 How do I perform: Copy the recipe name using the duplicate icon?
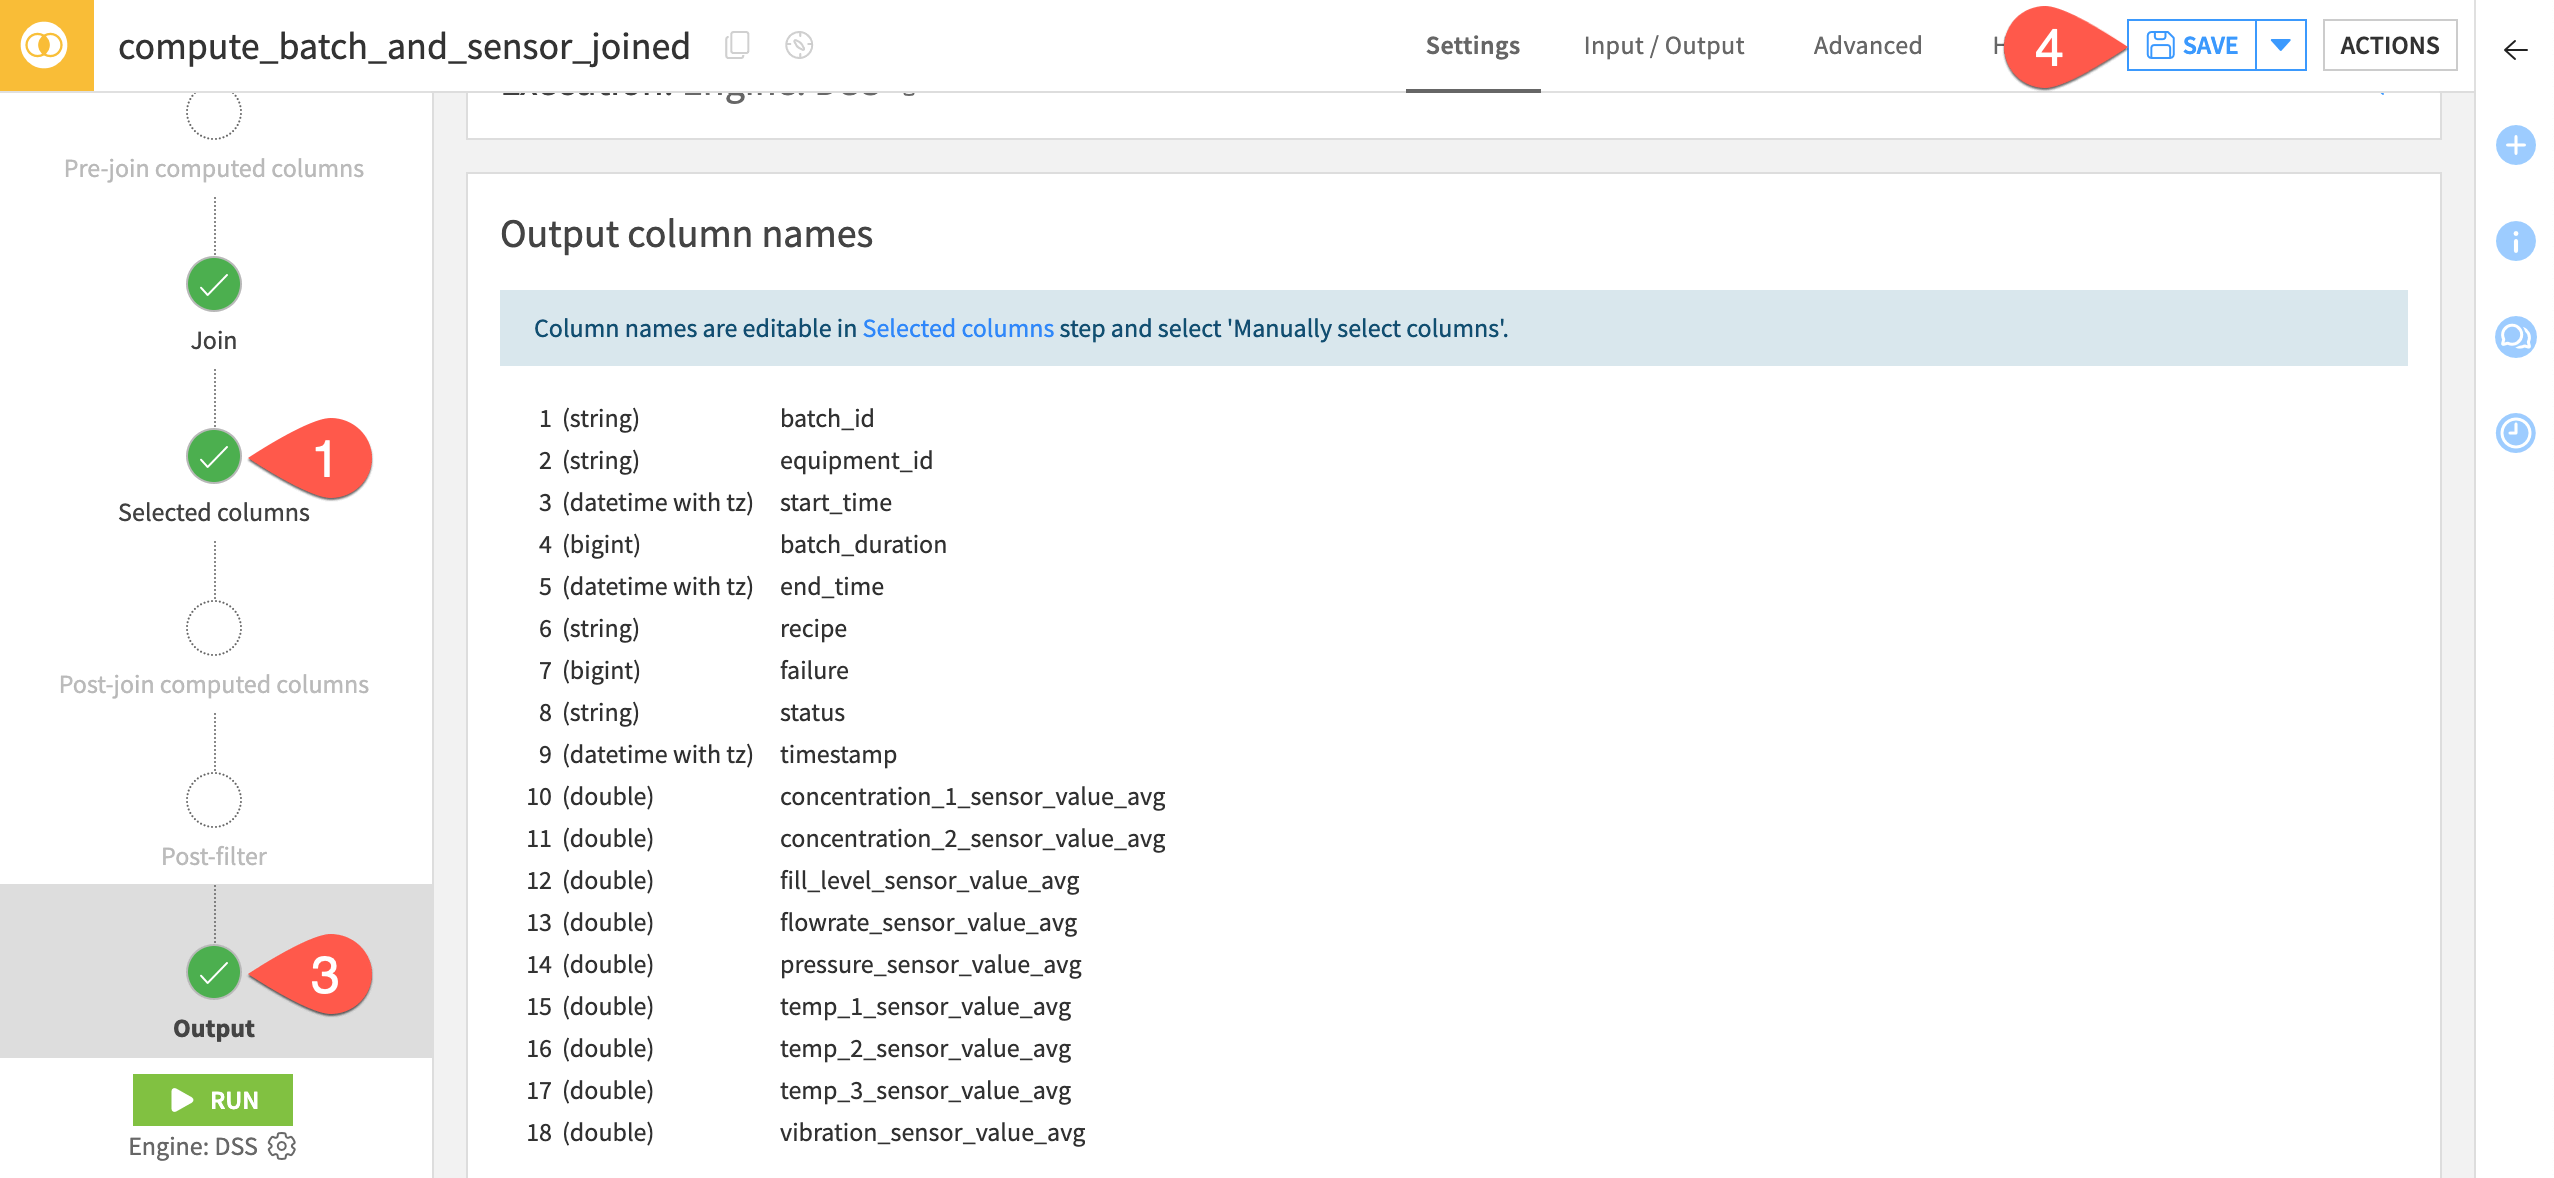point(737,45)
